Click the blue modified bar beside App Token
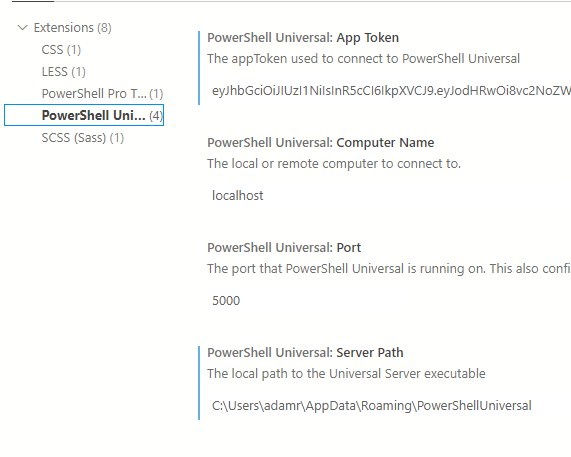The height and width of the screenshot is (457, 571). tap(199, 68)
